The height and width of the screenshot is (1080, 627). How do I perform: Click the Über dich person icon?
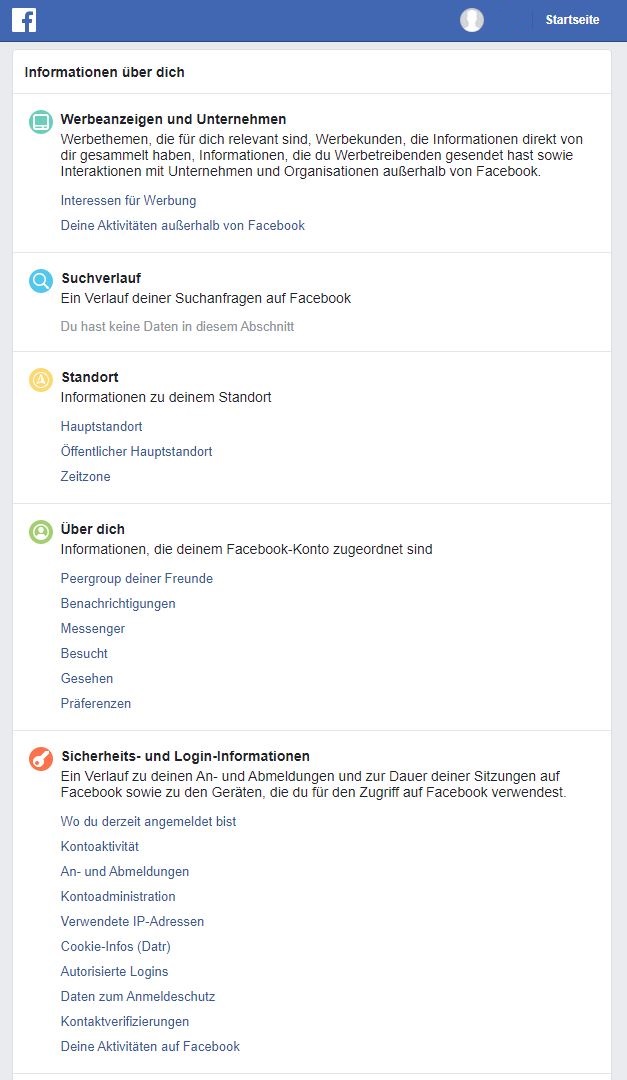(41, 532)
